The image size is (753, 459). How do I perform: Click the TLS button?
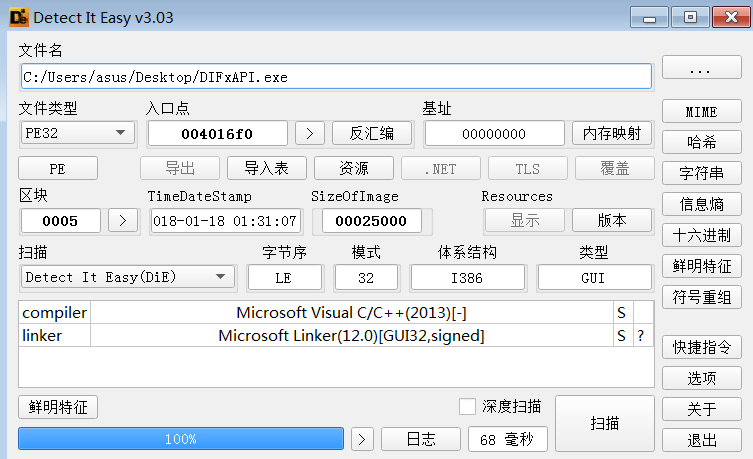pyautogui.click(x=528, y=169)
